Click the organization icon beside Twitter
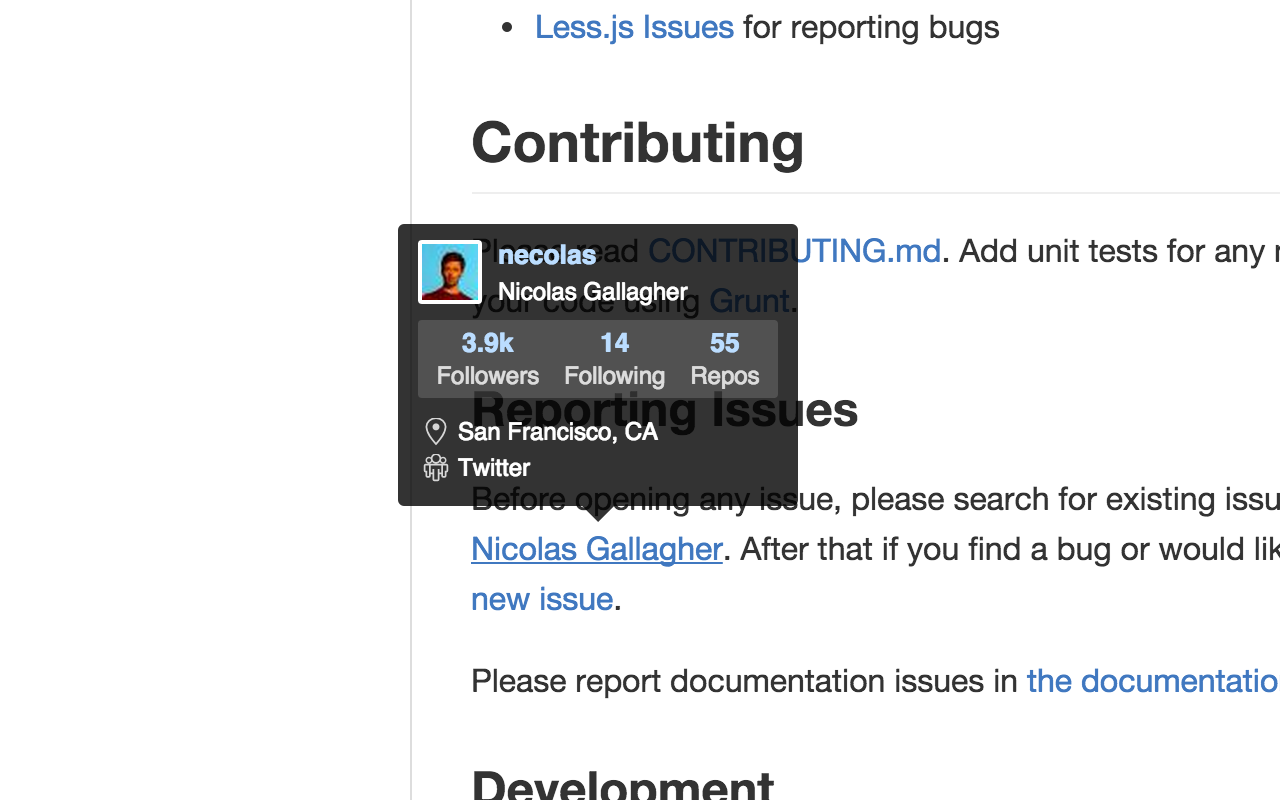 point(436,467)
